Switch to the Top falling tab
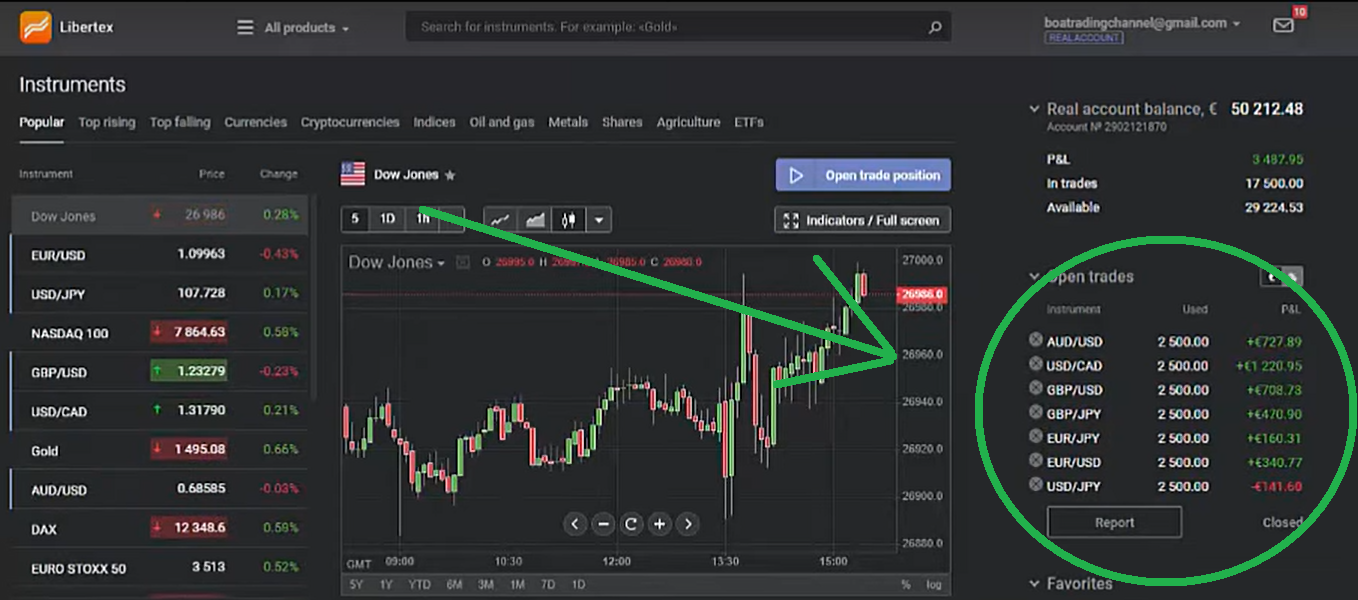Viewport: 1358px width, 600px height. pos(180,122)
